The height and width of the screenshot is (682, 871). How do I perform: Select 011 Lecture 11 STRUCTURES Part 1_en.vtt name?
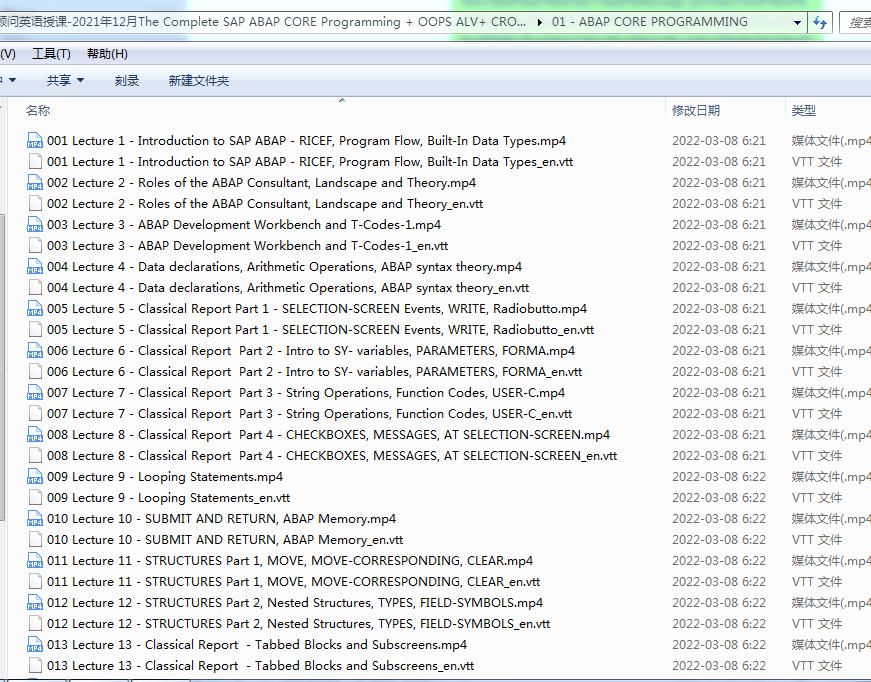tap(293, 582)
